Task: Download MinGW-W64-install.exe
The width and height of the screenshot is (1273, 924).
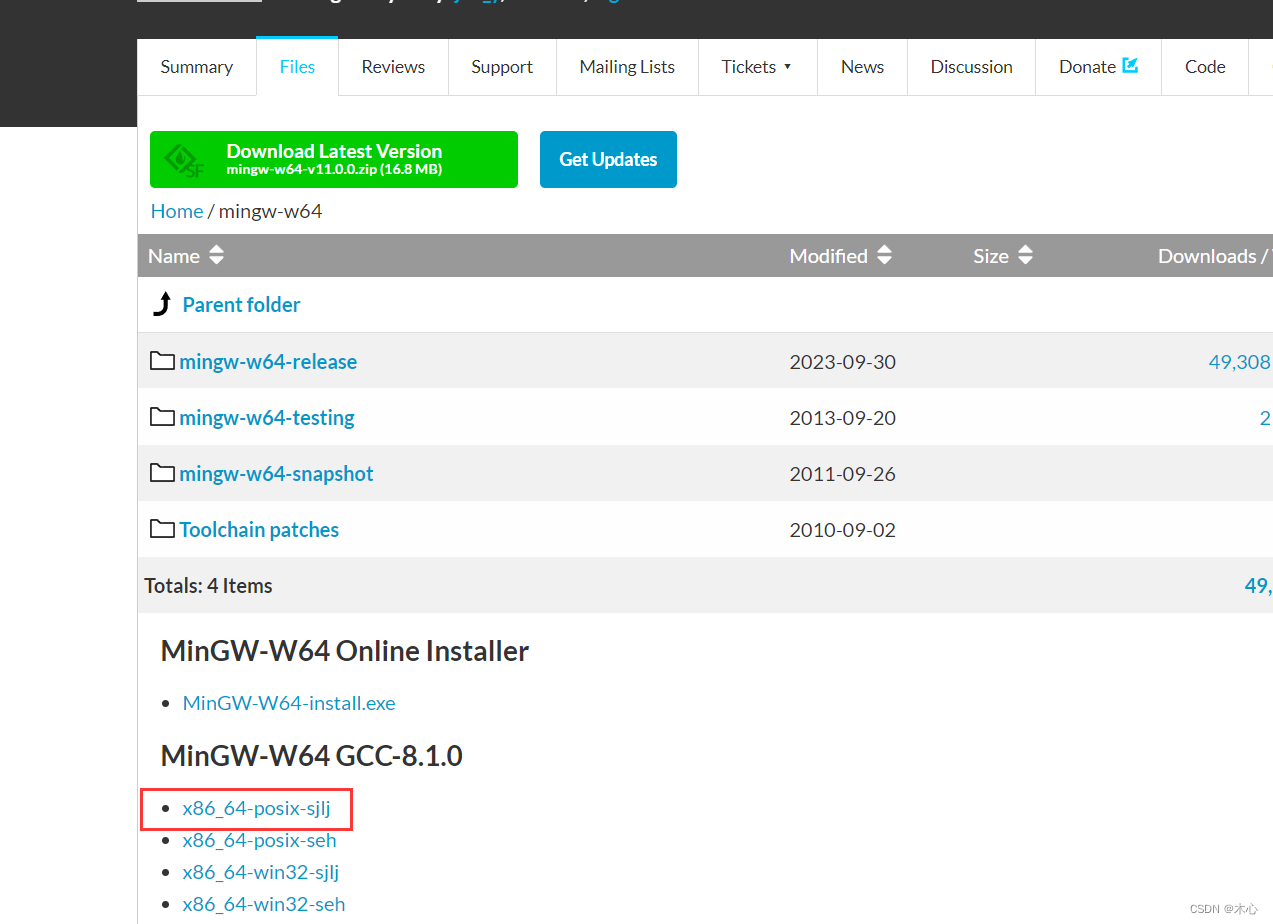Action: [289, 703]
